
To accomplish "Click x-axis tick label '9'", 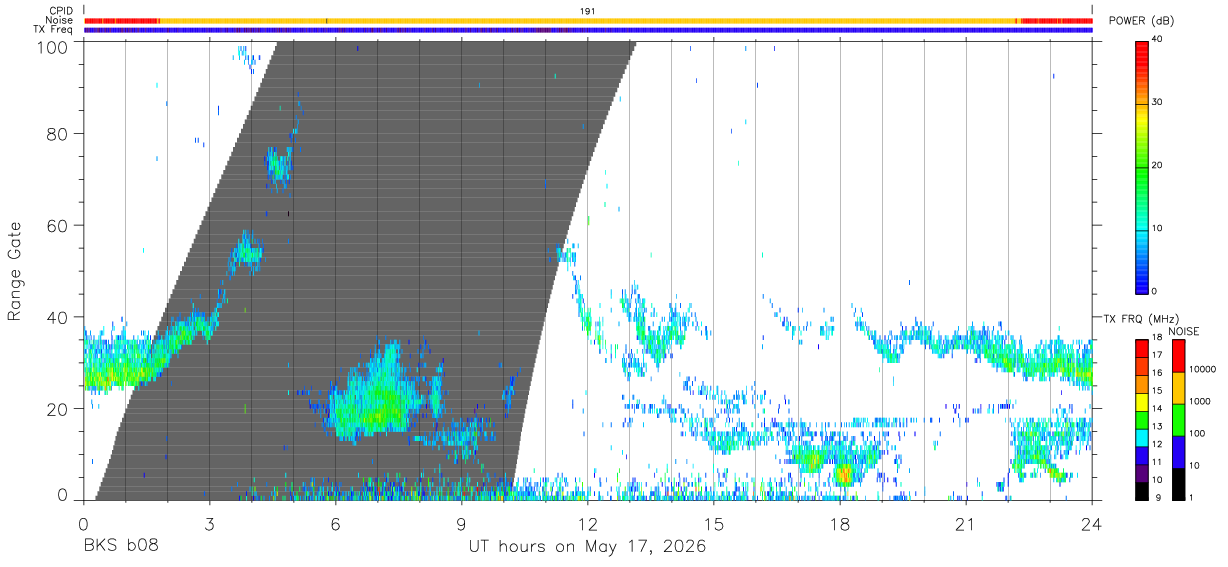I will coord(461,524).
